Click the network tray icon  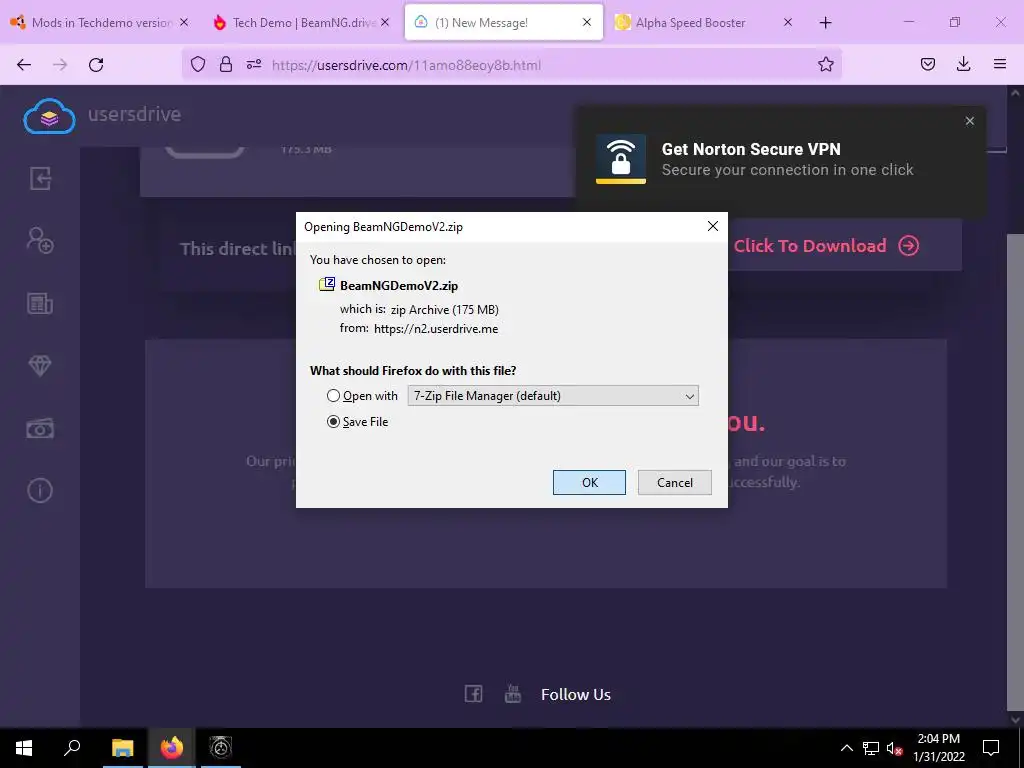click(871, 748)
